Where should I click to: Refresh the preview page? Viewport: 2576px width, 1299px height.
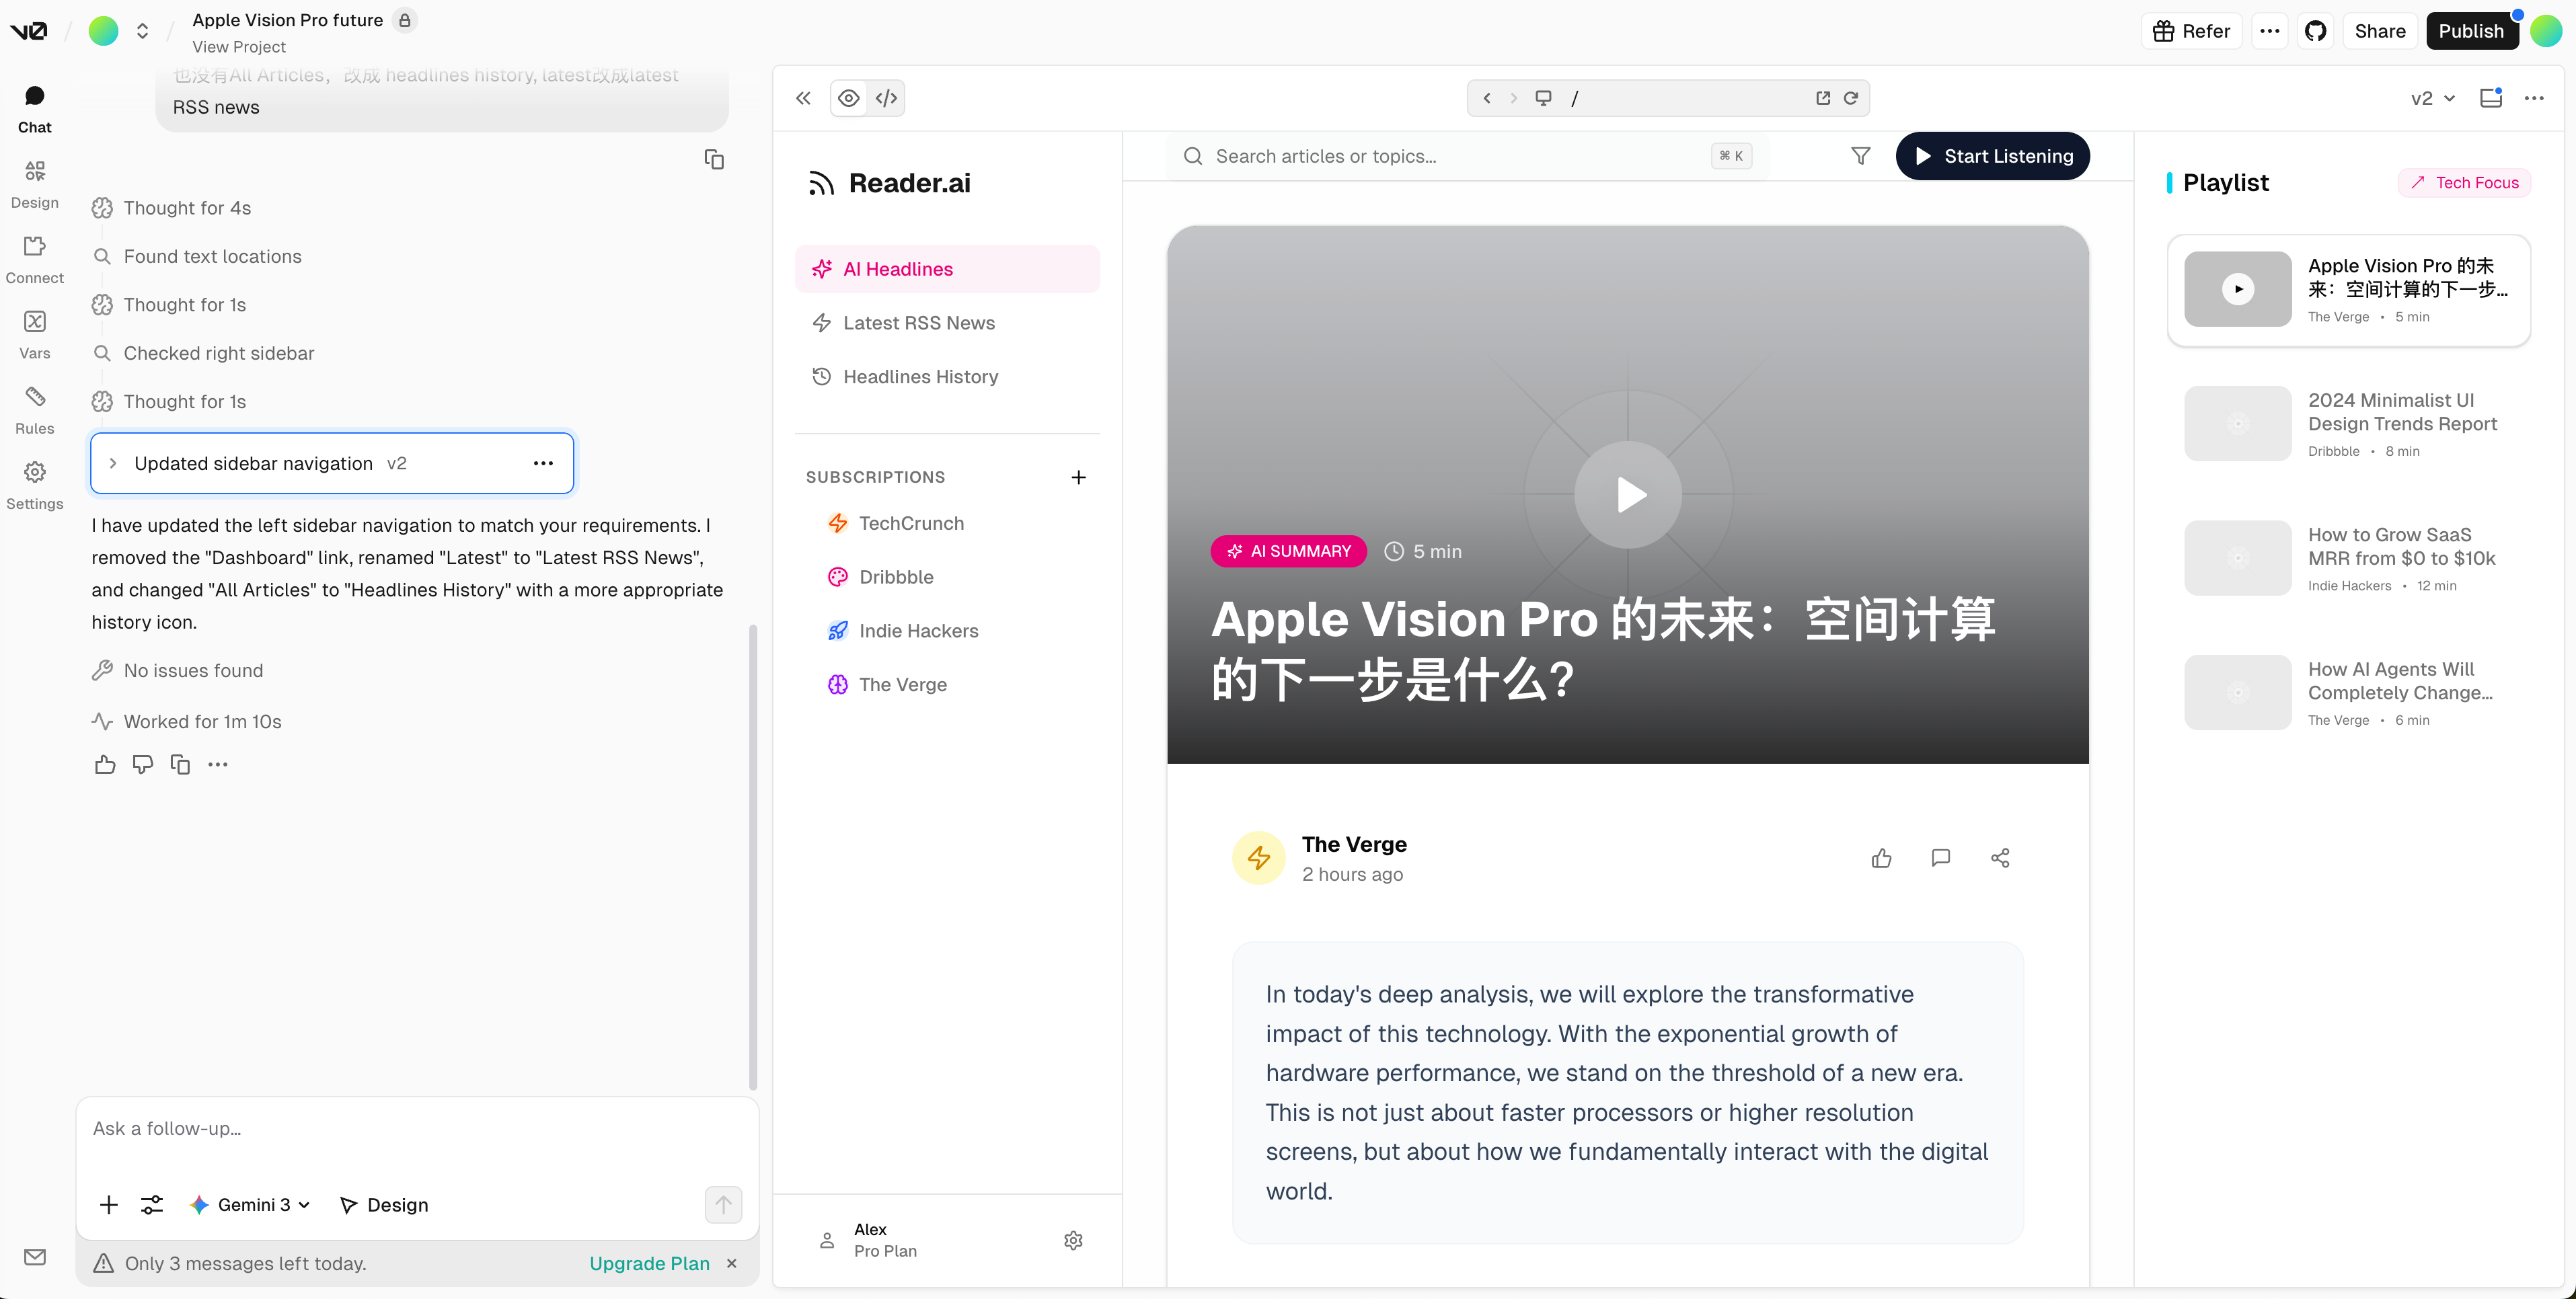pyautogui.click(x=1851, y=98)
